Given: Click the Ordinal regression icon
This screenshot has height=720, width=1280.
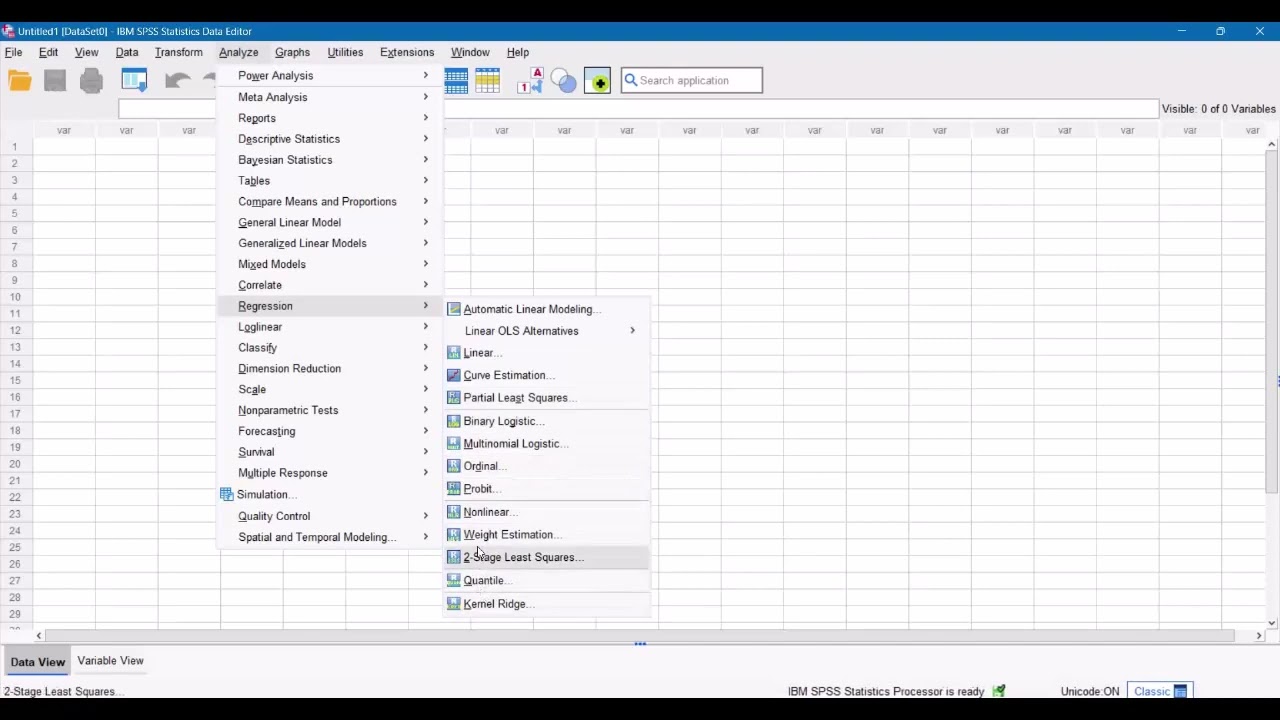Looking at the screenshot, I should (454, 466).
